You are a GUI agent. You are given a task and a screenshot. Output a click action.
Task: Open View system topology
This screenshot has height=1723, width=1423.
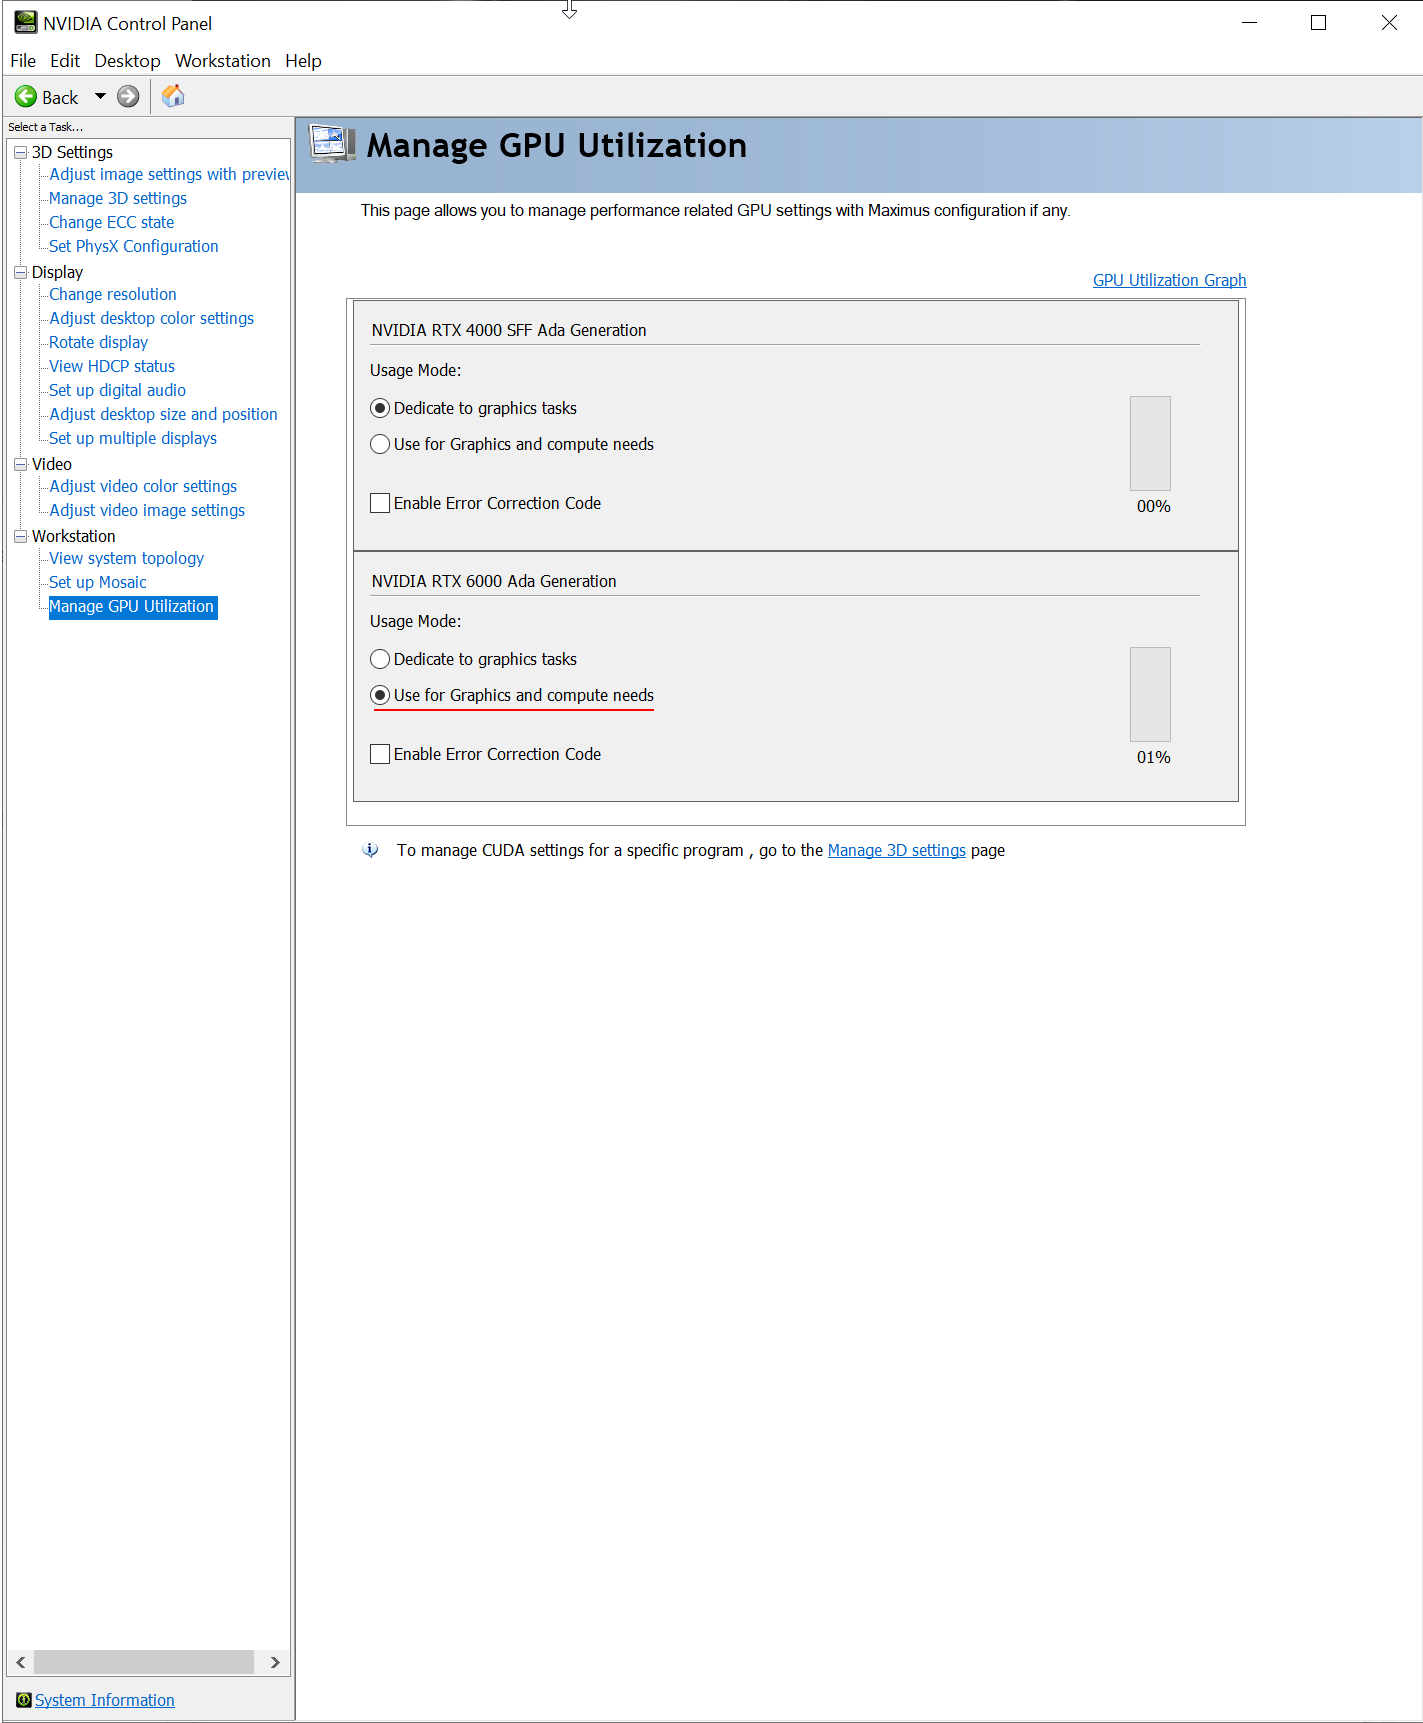click(127, 558)
